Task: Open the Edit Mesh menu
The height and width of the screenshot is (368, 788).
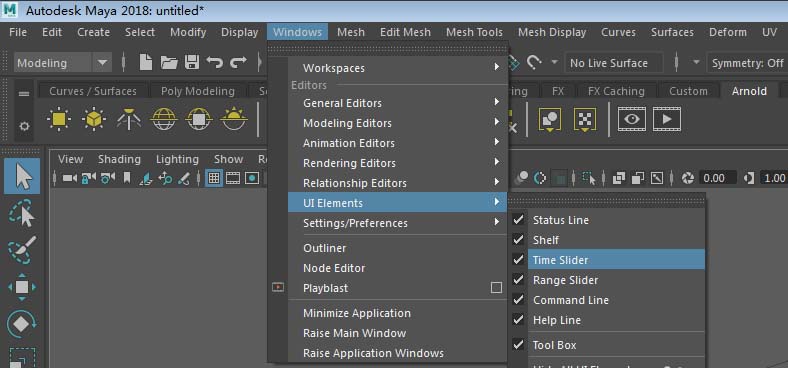Action: (x=405, y=32)
